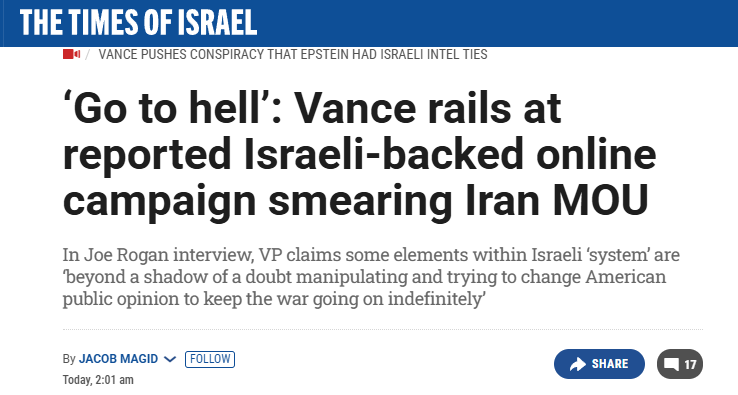Click the 'Today, 2:01 am' timestamp

(98, 379)
